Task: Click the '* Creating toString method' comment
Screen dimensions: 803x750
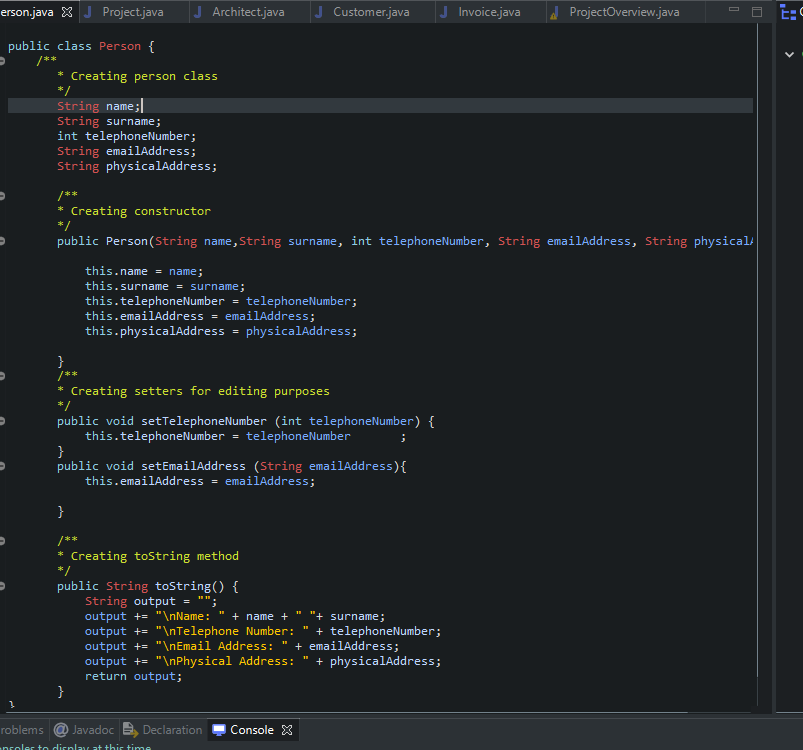Action: point(147,556)
